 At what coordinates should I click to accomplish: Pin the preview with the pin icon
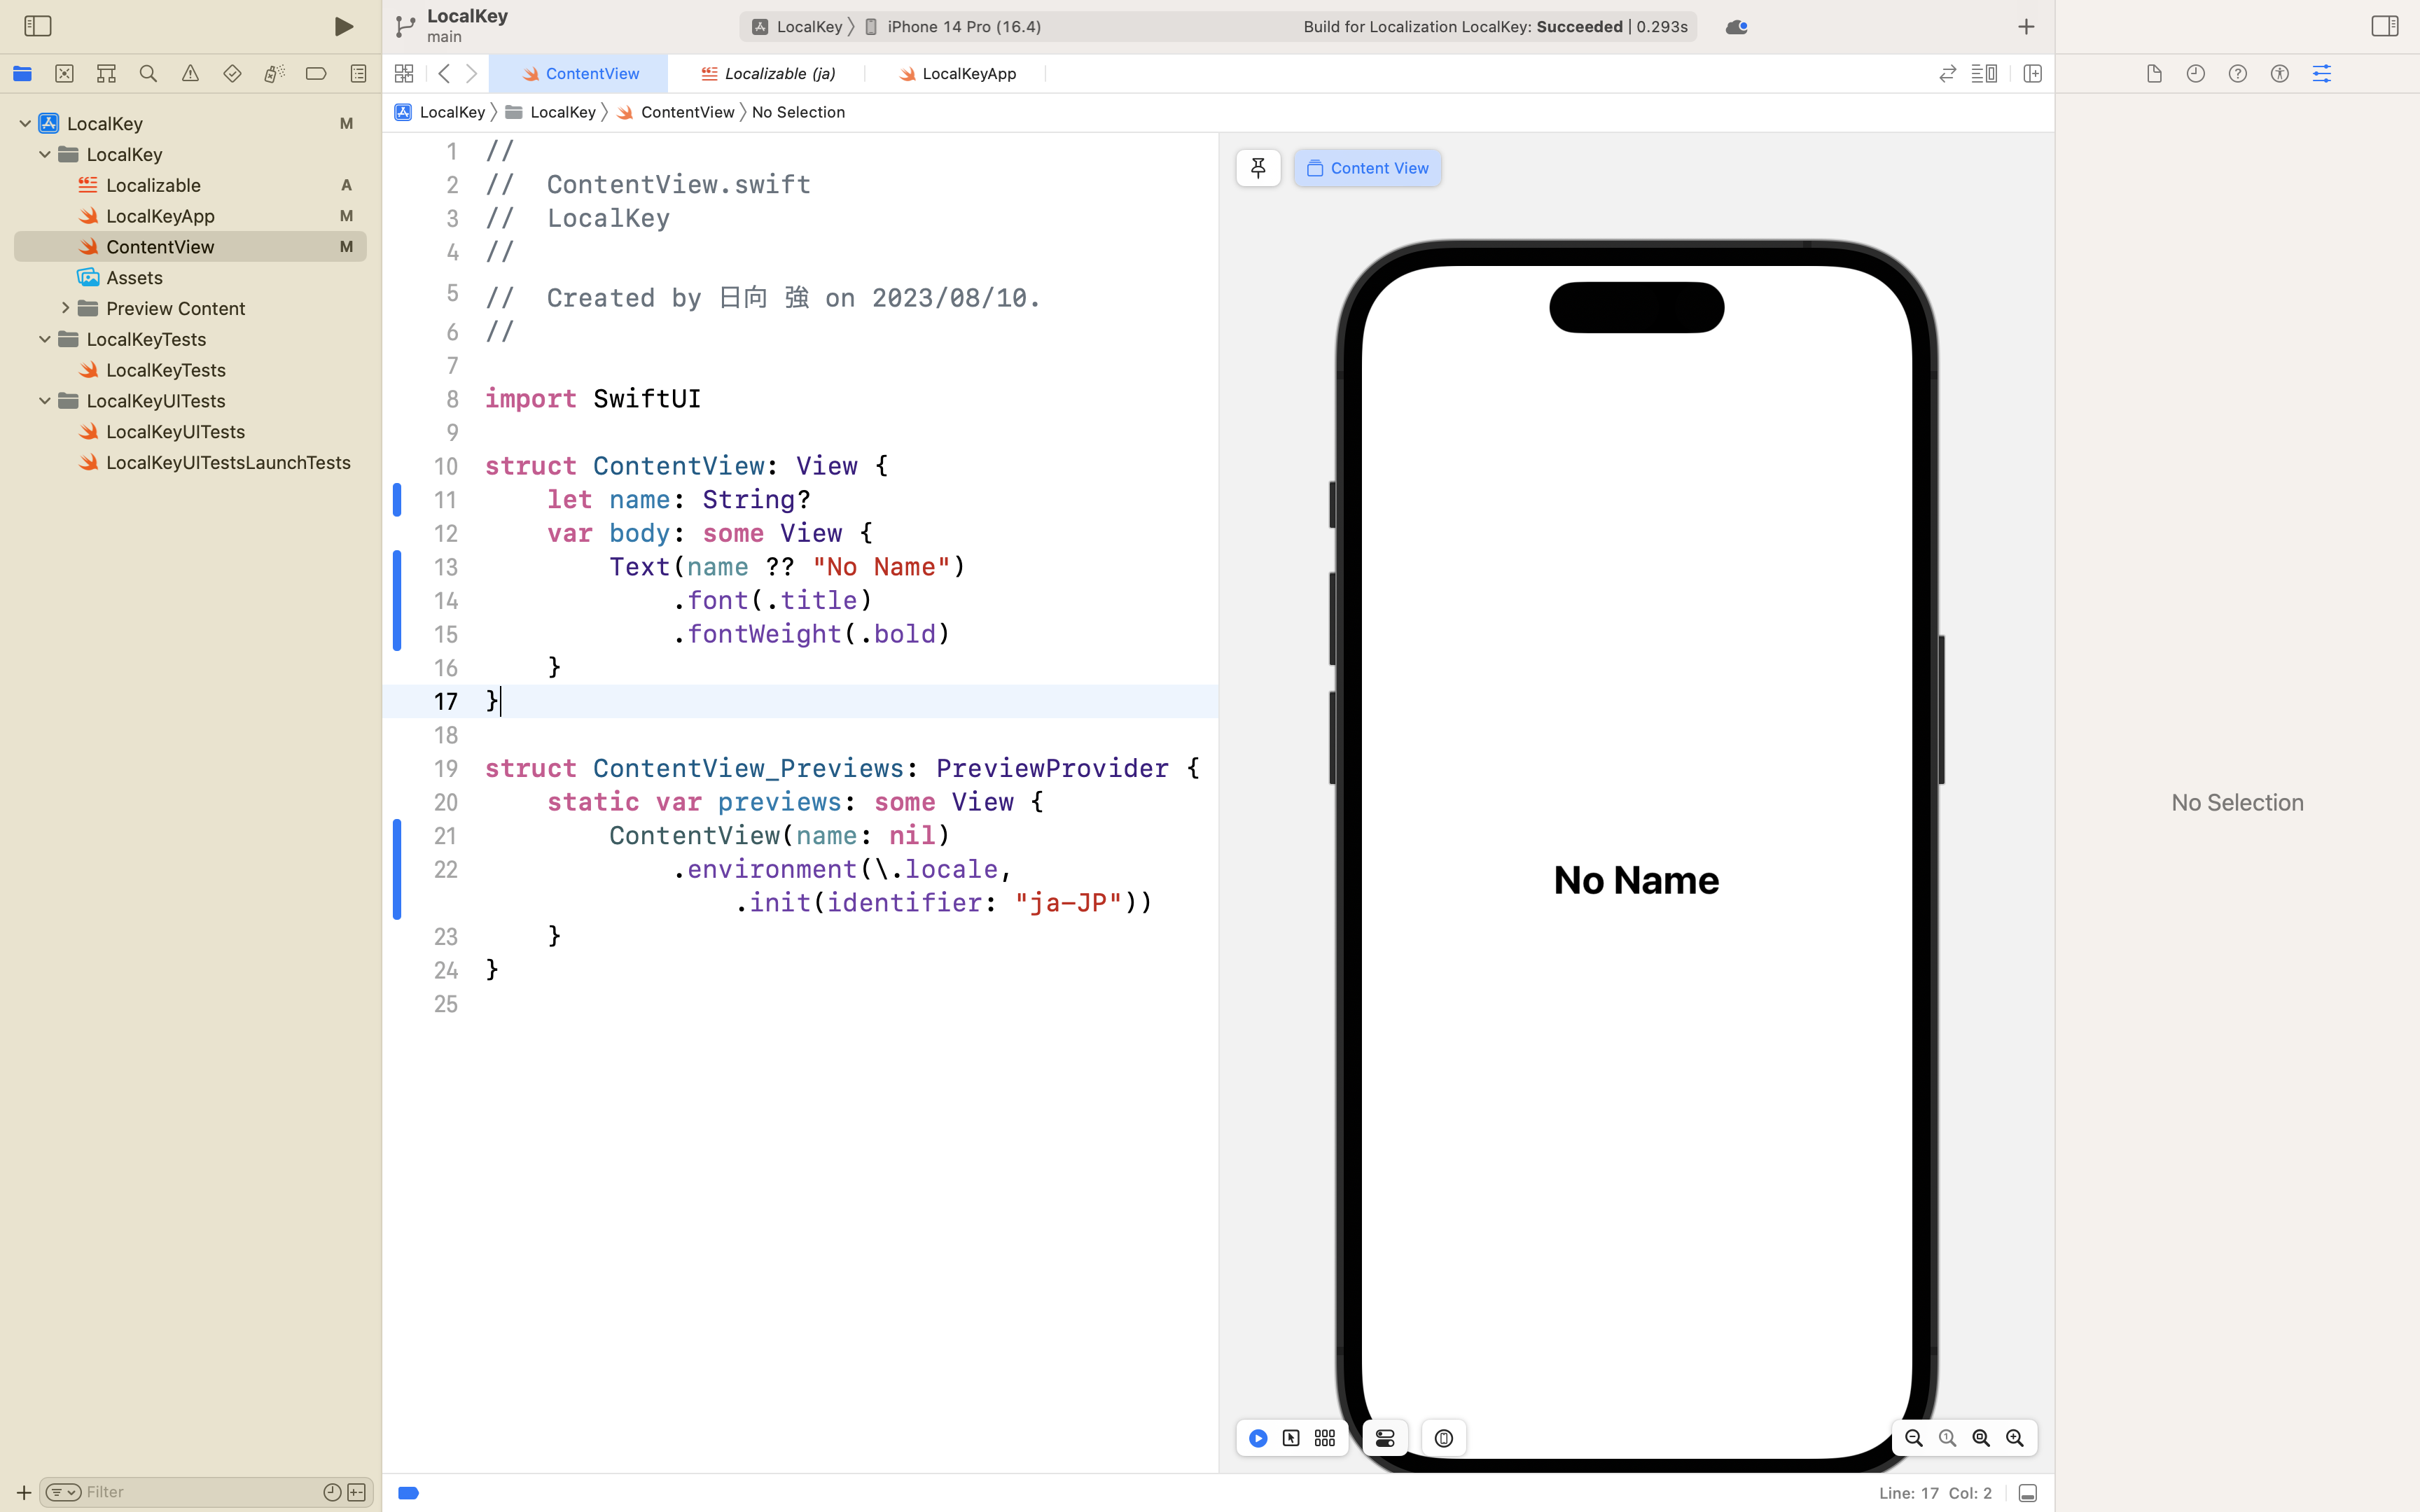[x=1258, y=168]
